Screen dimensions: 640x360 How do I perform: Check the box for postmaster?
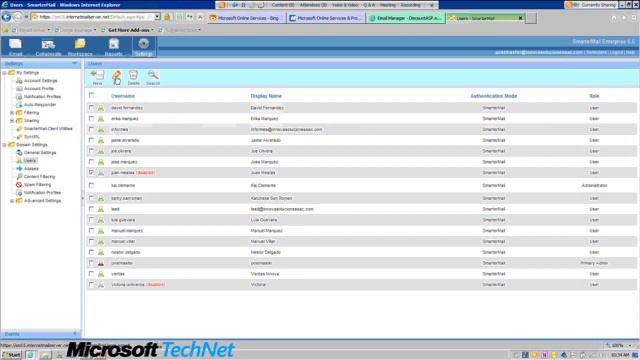click(91, 263)
